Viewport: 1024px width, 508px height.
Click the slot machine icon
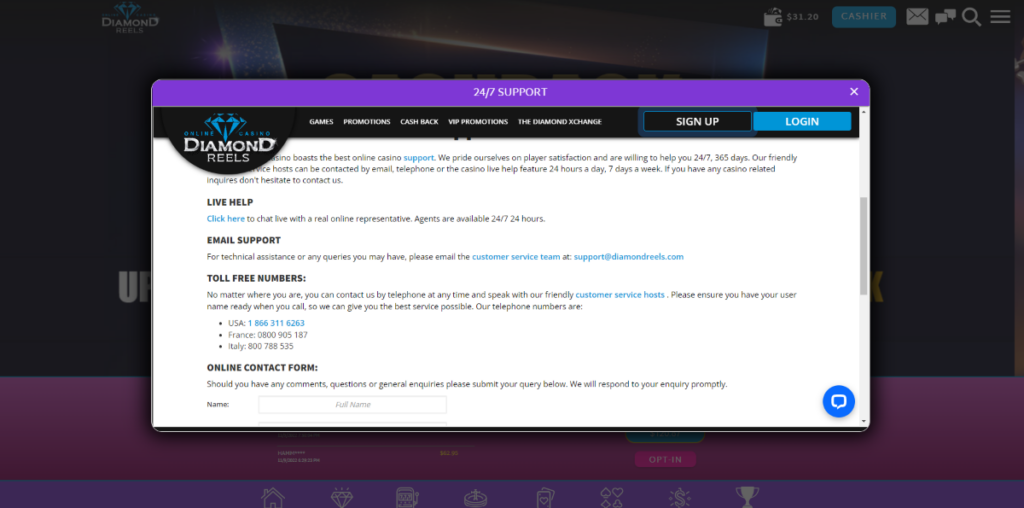click(x=408, y=498)
